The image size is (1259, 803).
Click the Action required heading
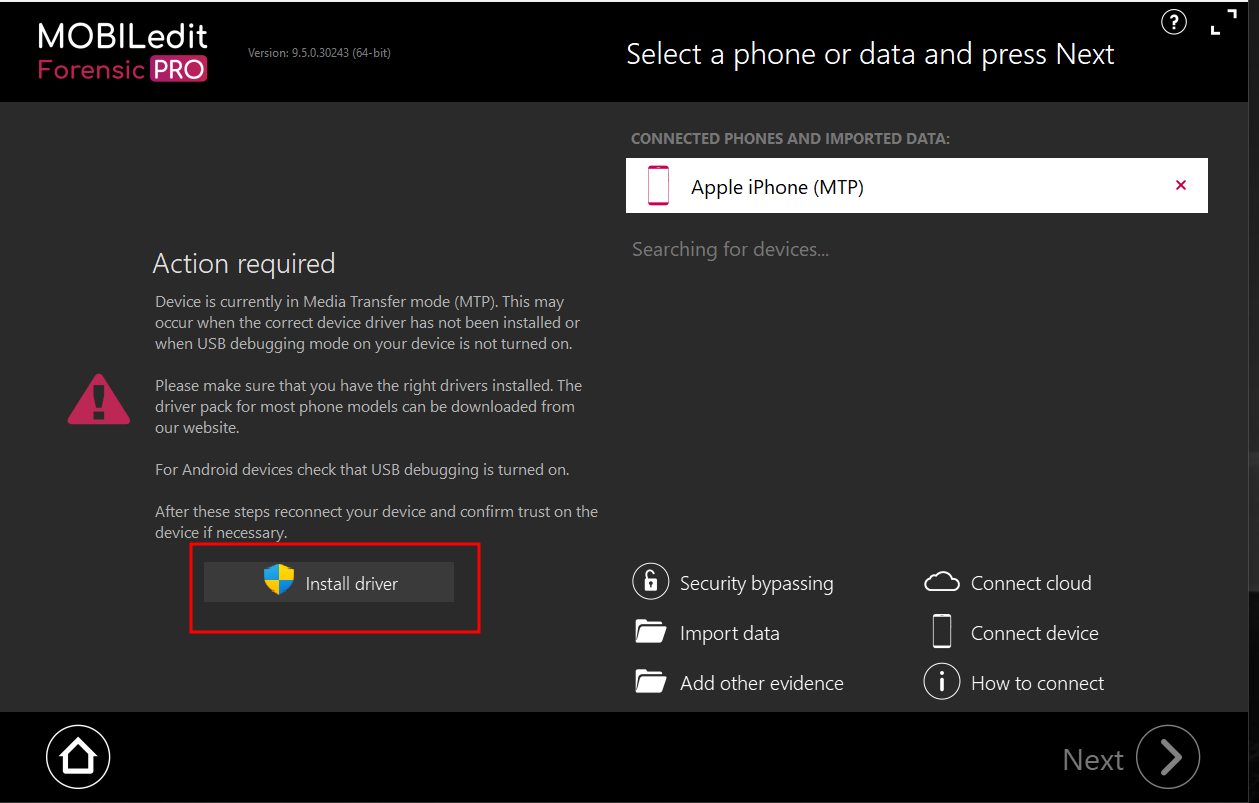[x=244, y=263]
